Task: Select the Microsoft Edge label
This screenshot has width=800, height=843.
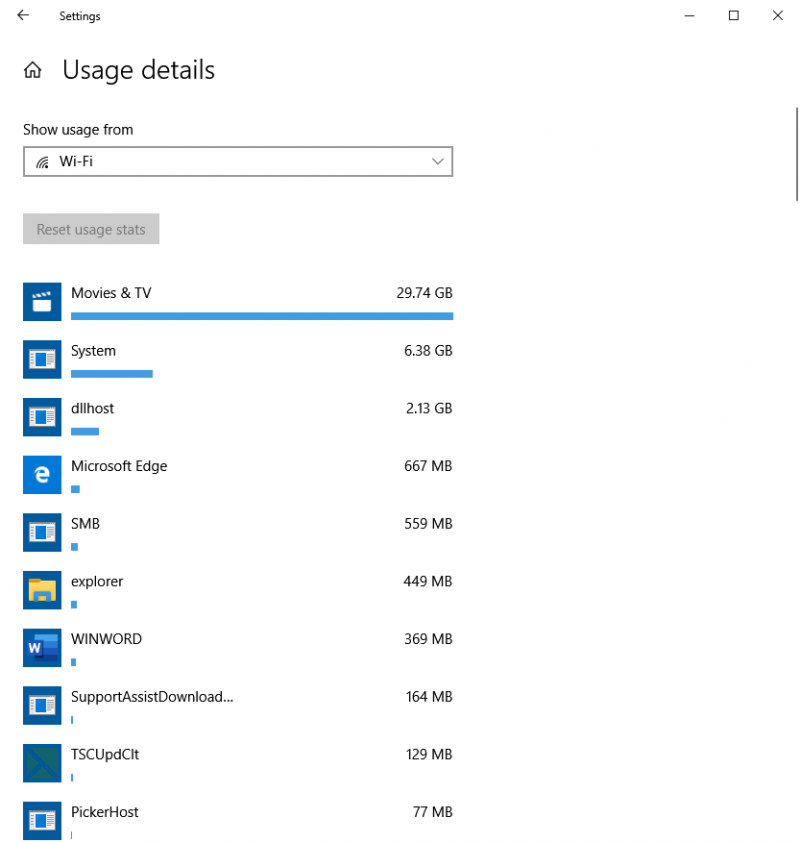Action: (119, 466)
